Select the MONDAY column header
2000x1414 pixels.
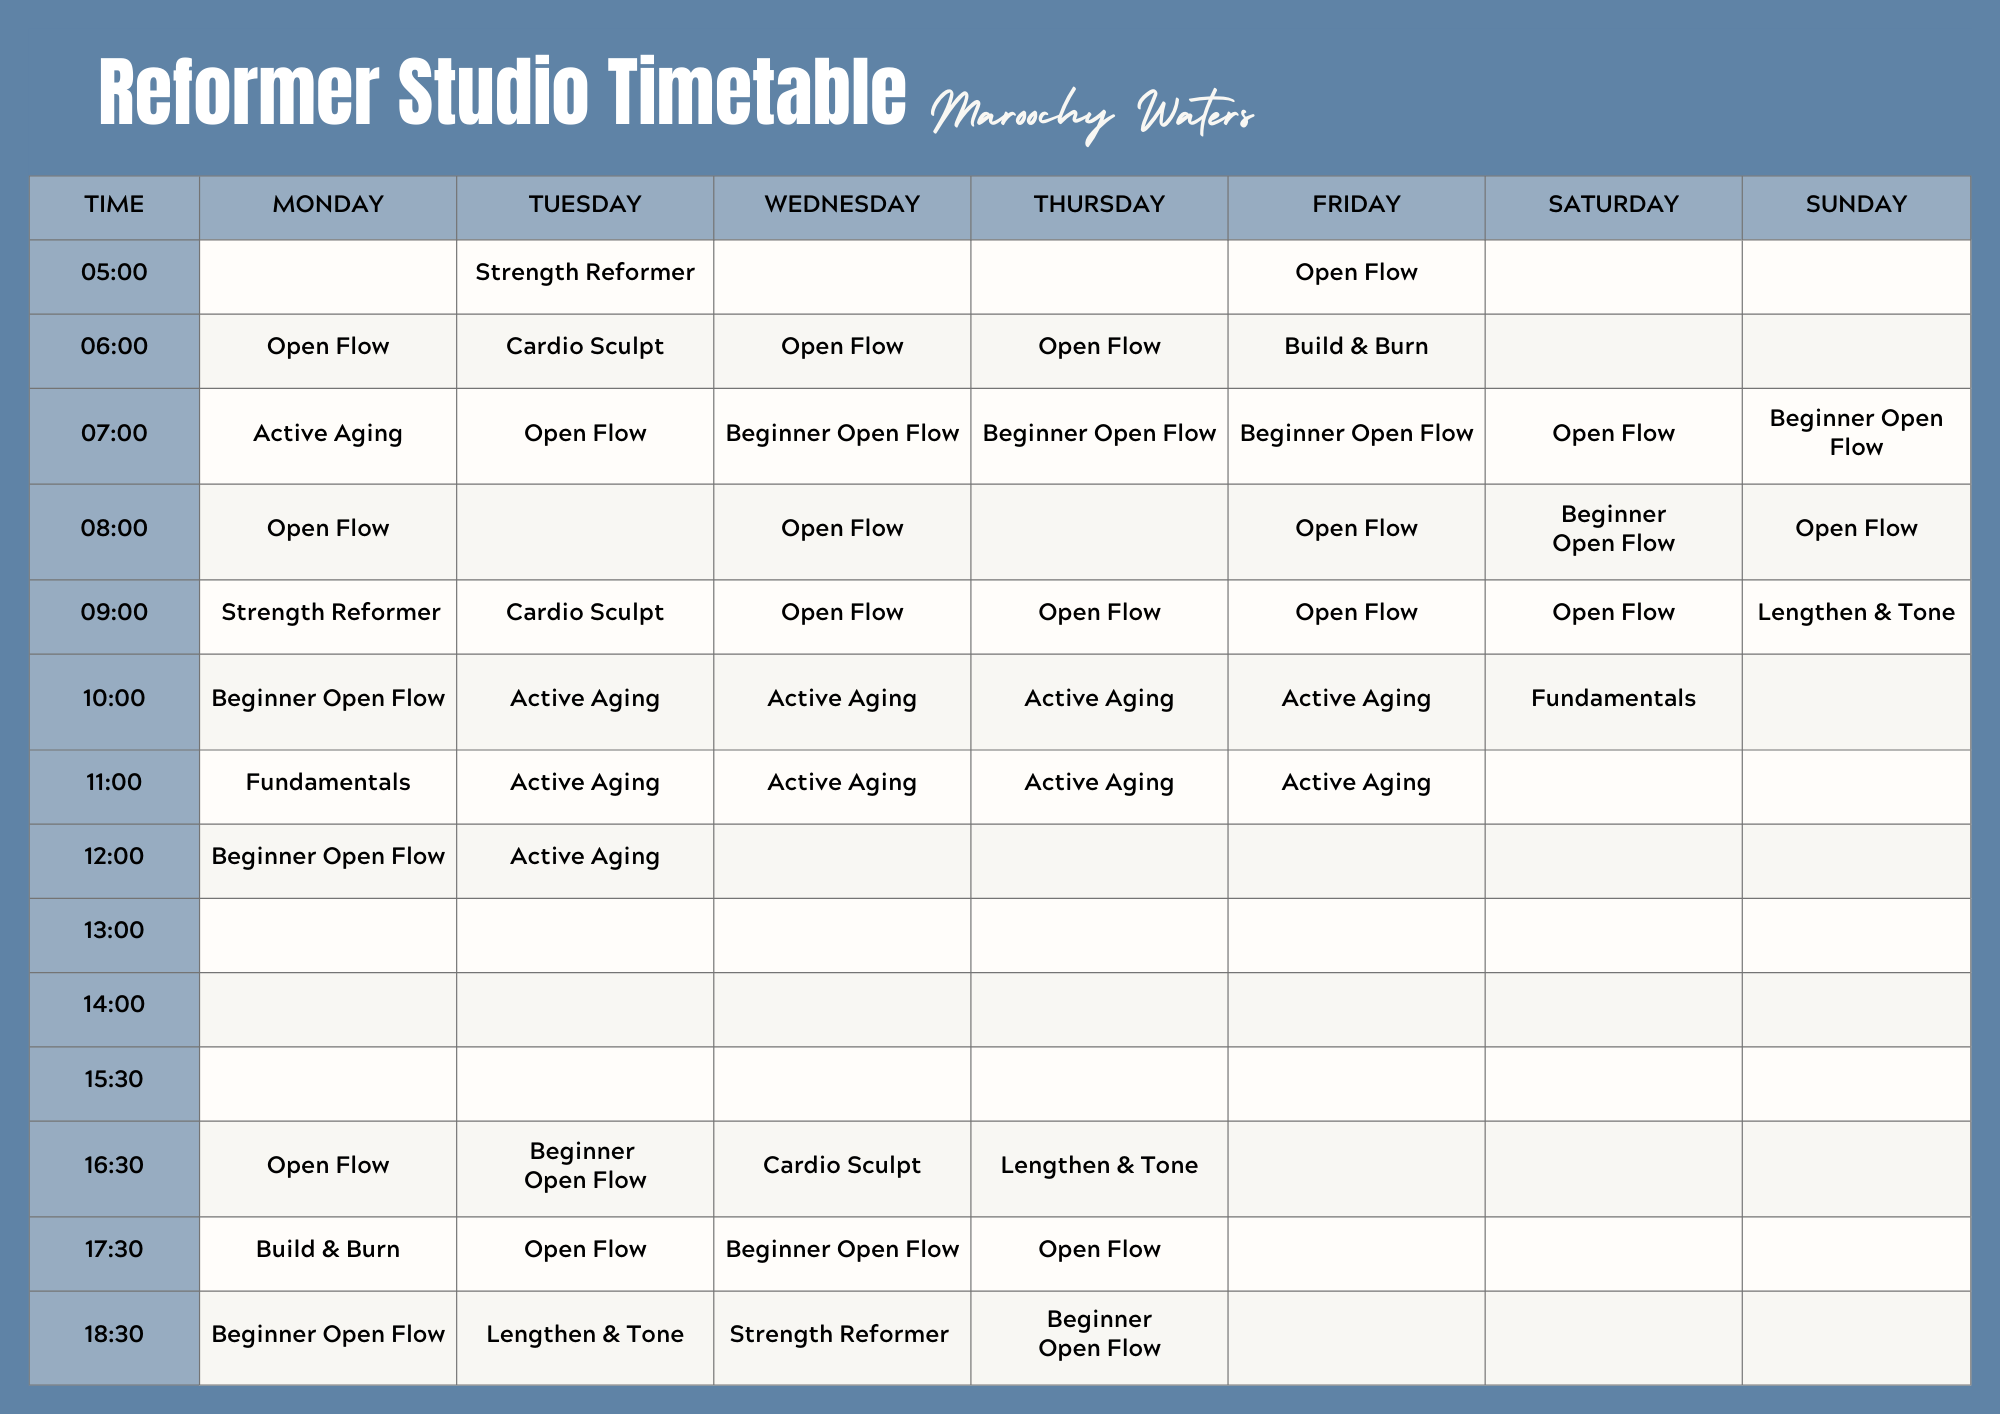tap(328, 204)
